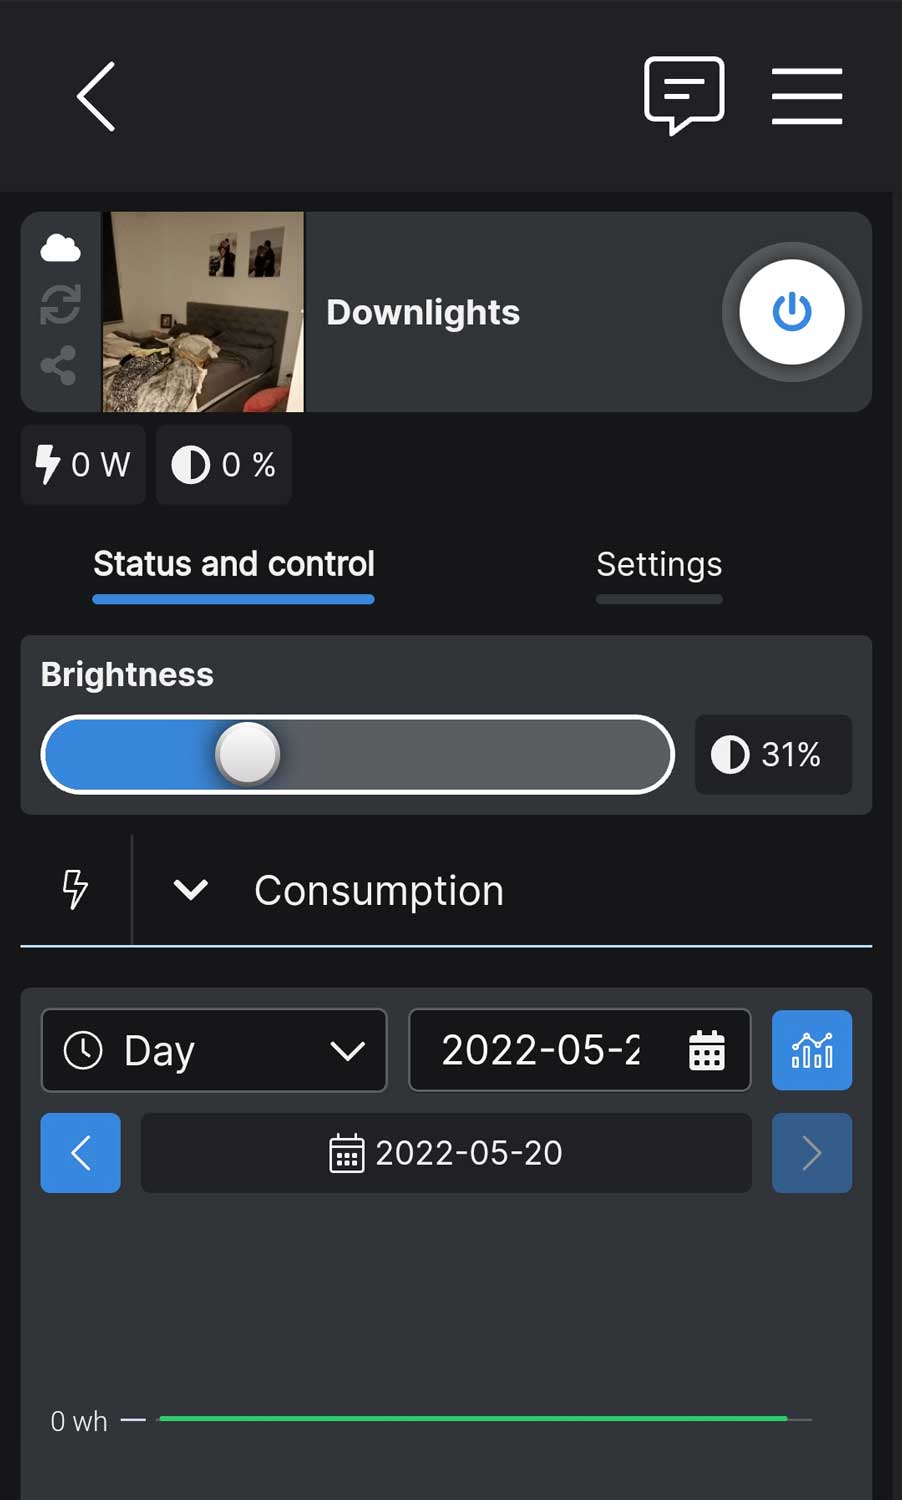Image resolution: width=902 pixels, height=1500 pixels.
Task: Click the Downlights room thumbnail
Action: point(203,312)
